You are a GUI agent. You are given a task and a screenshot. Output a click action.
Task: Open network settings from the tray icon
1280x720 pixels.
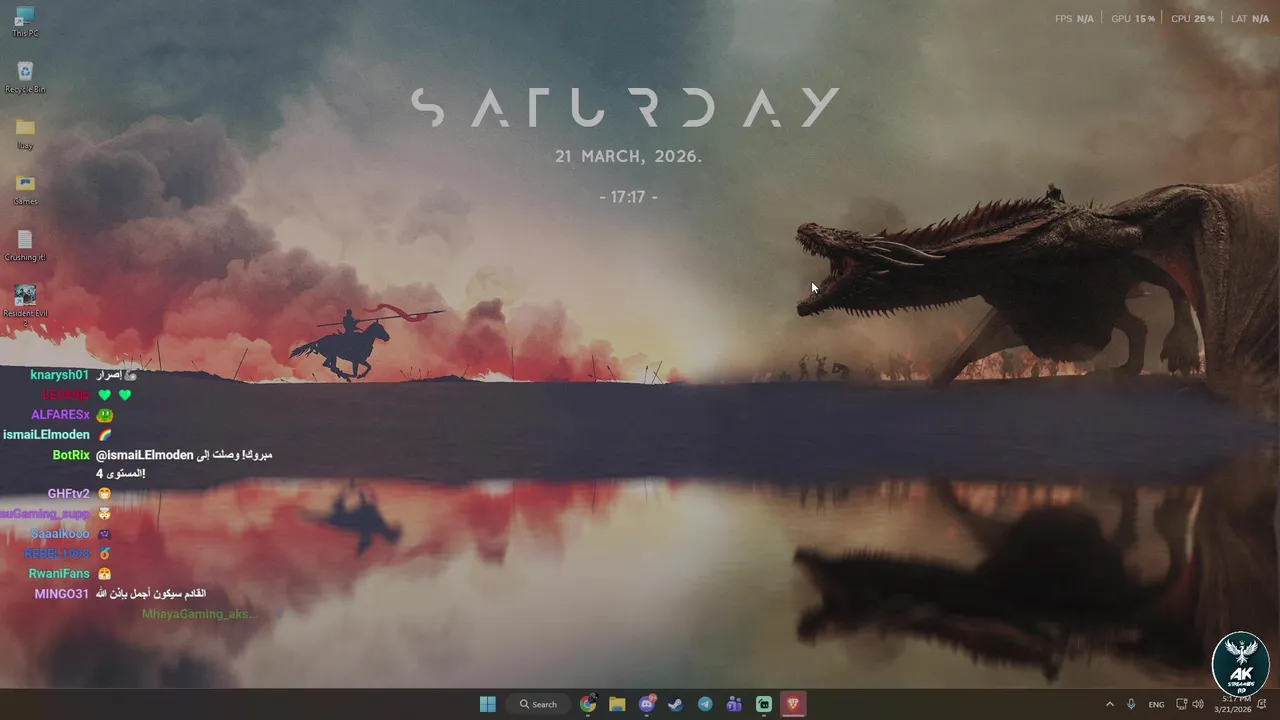click(x=1181, y=704)
